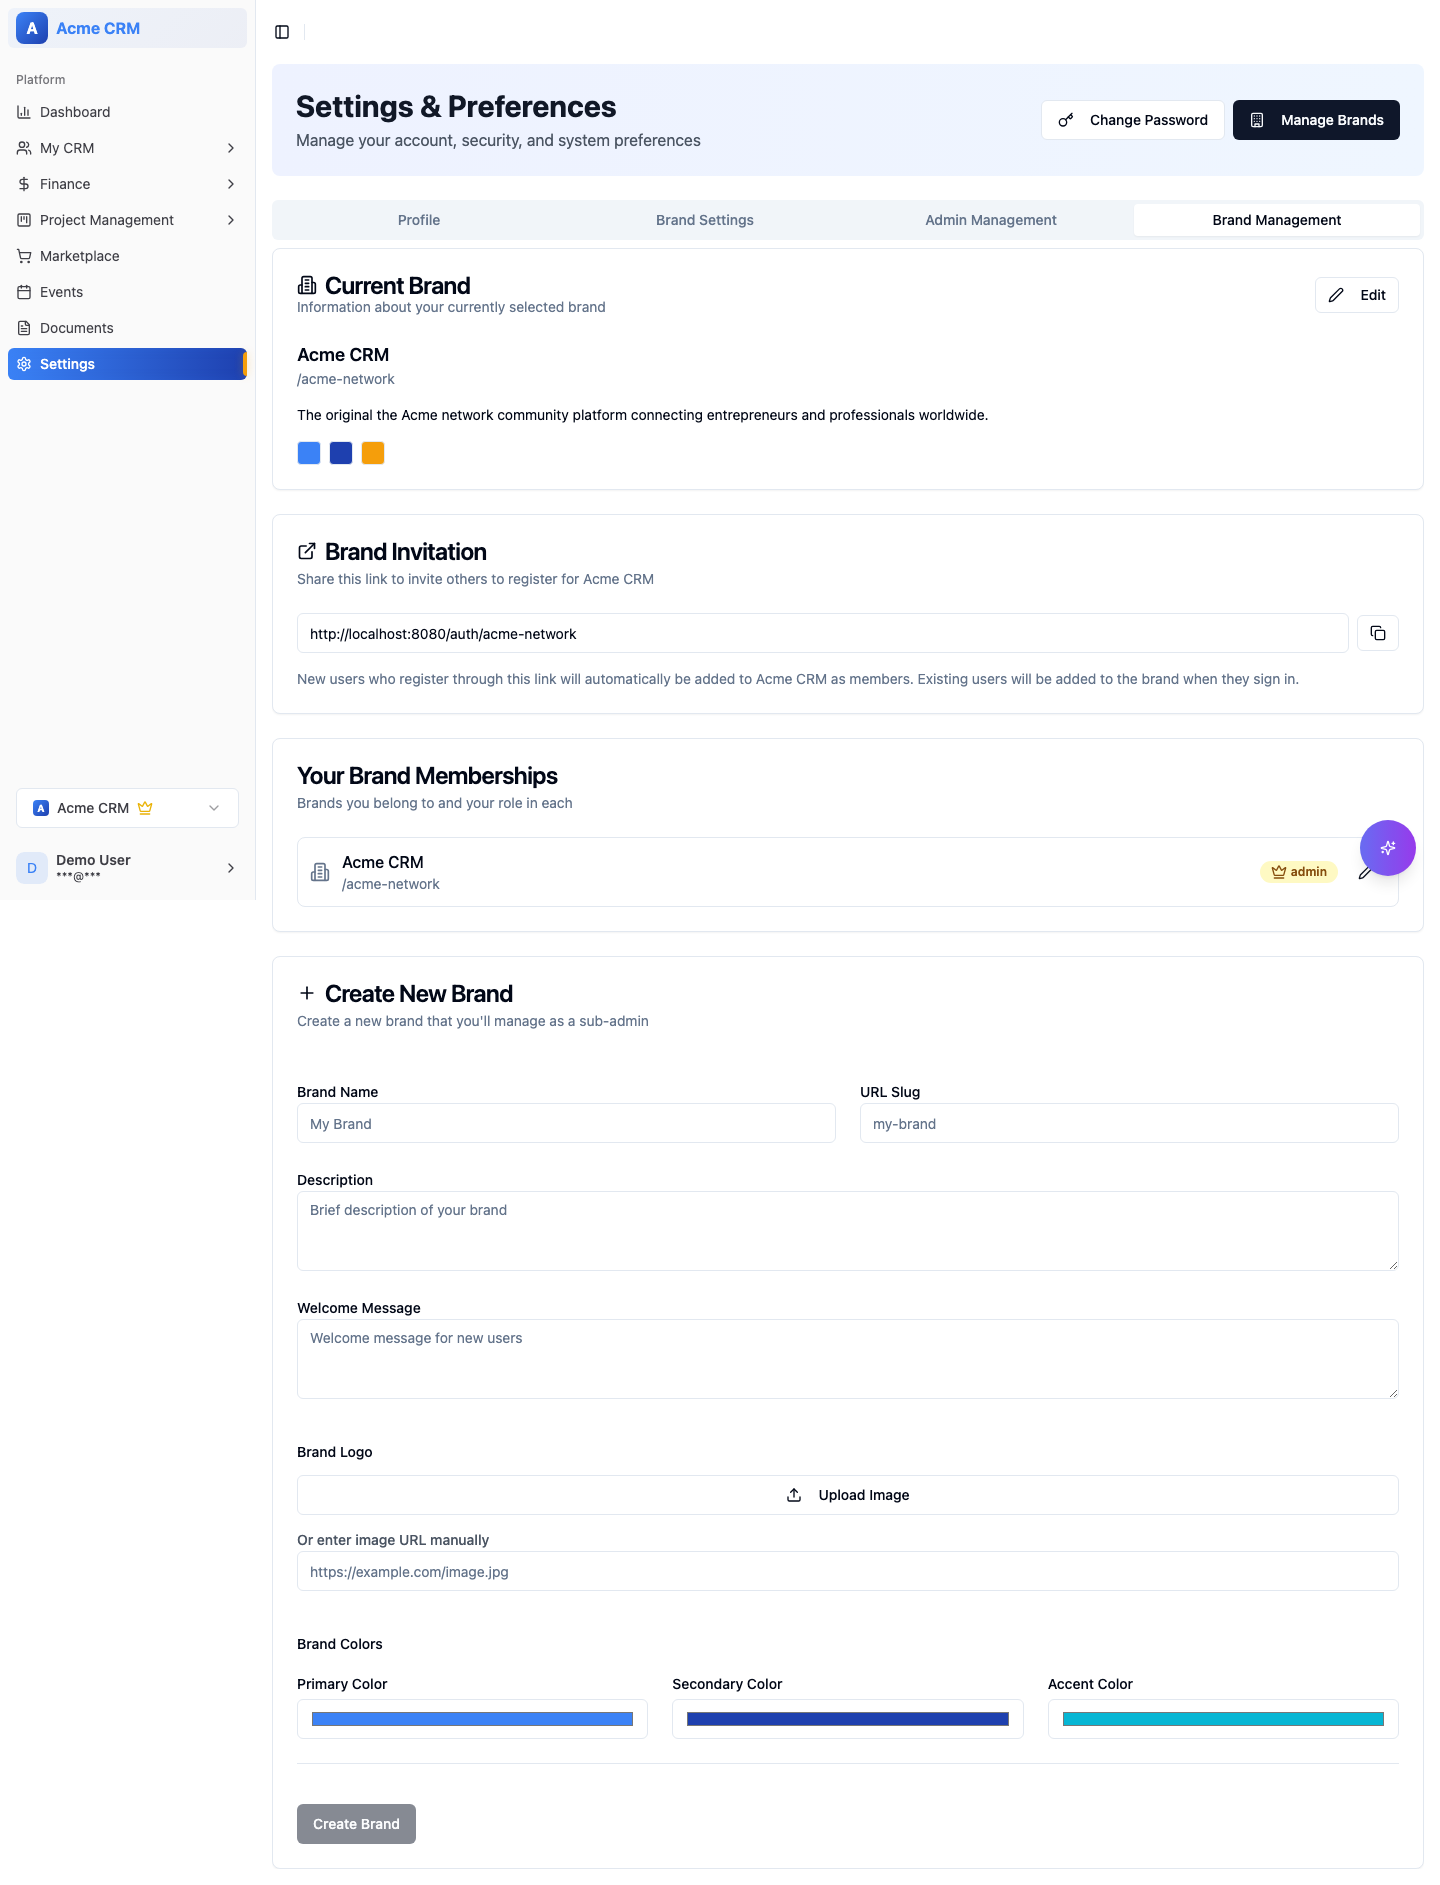Click the Documents file icon
Viewport: 1440px width, 1885px height.
tap(24, 328)
